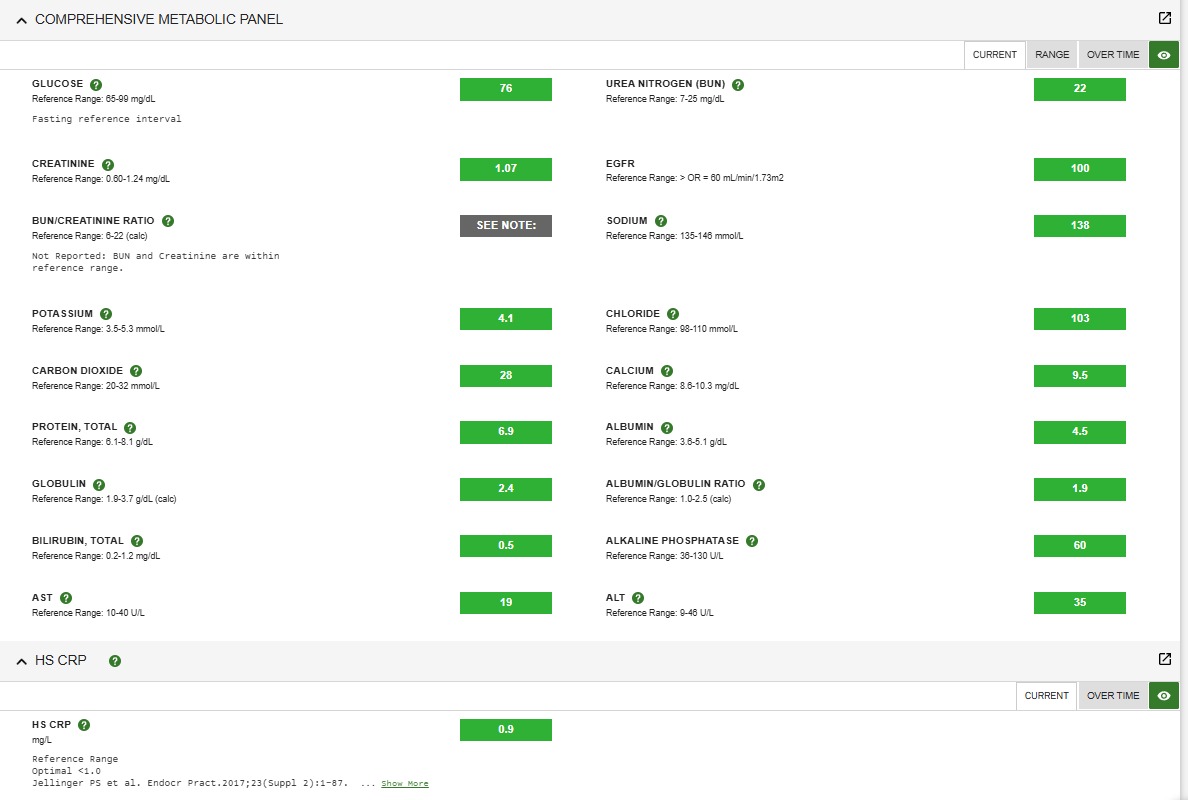This screenshot has width=1188, height=800.
Task: Click the question mark next to SODIUM
Action: pos(661,221)
